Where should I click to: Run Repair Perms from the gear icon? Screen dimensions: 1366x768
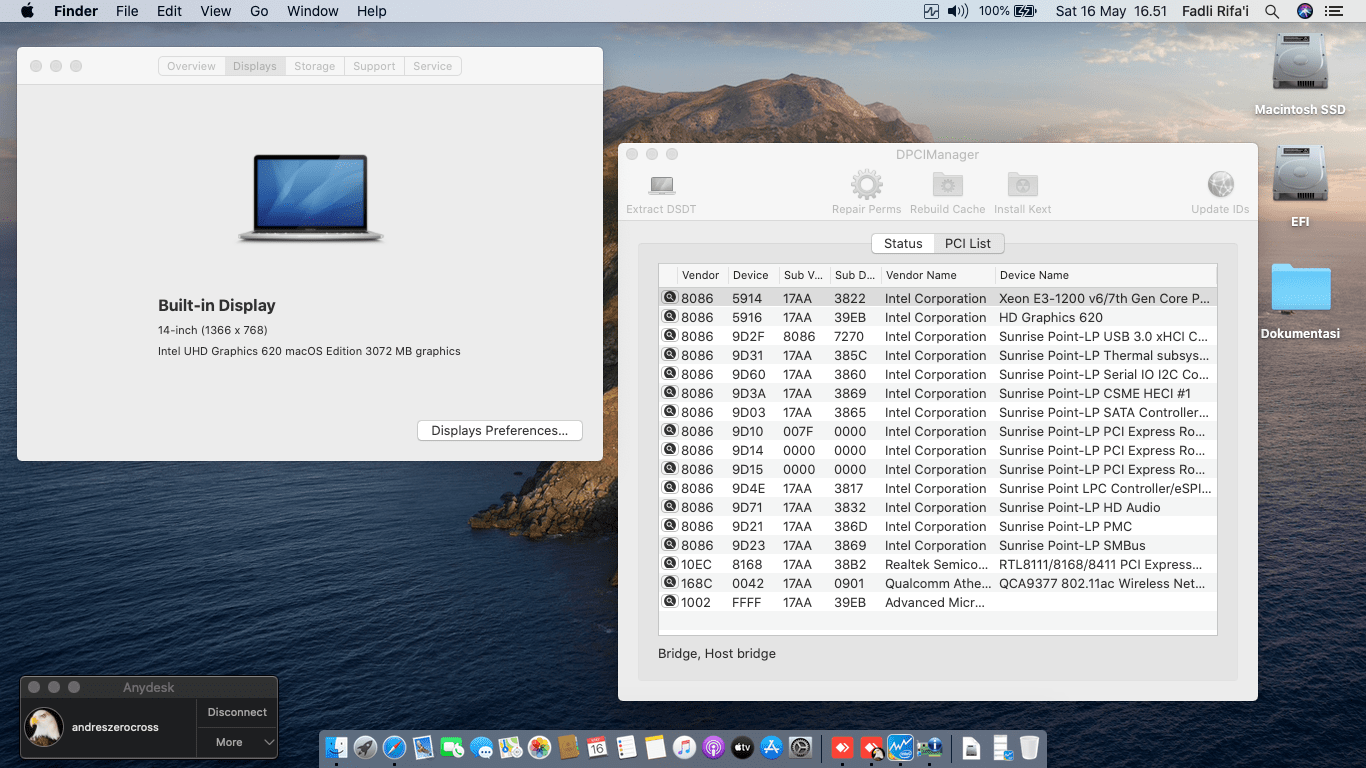866,185
